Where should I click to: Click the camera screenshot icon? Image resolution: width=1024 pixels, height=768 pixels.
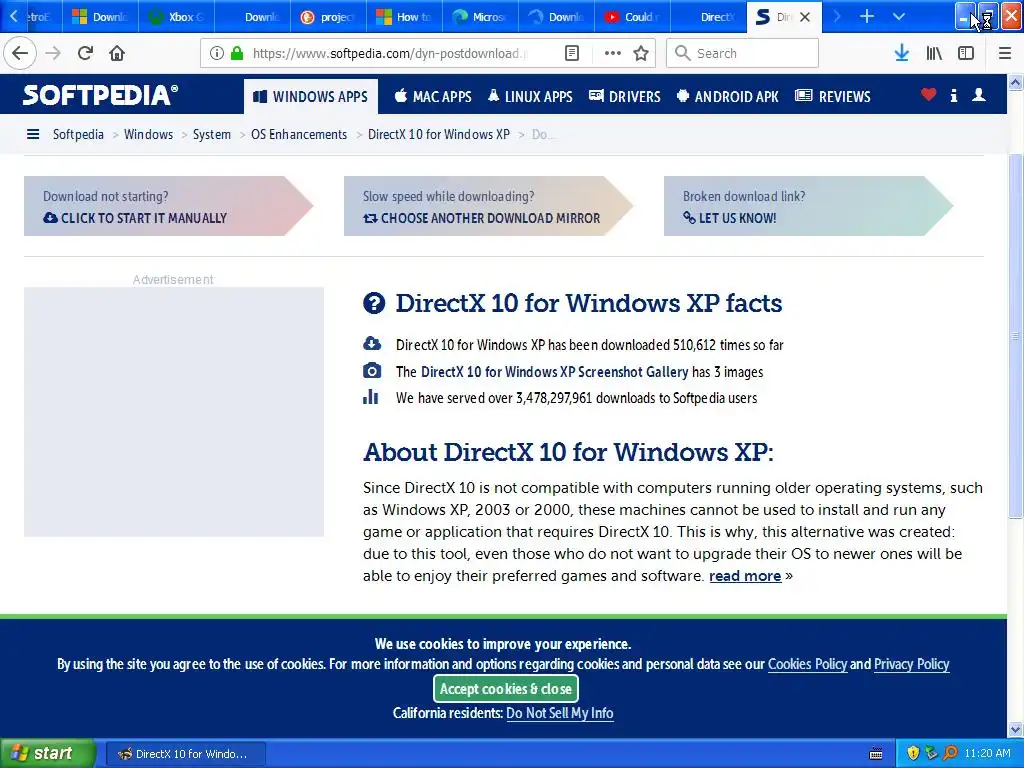(372, 371)
